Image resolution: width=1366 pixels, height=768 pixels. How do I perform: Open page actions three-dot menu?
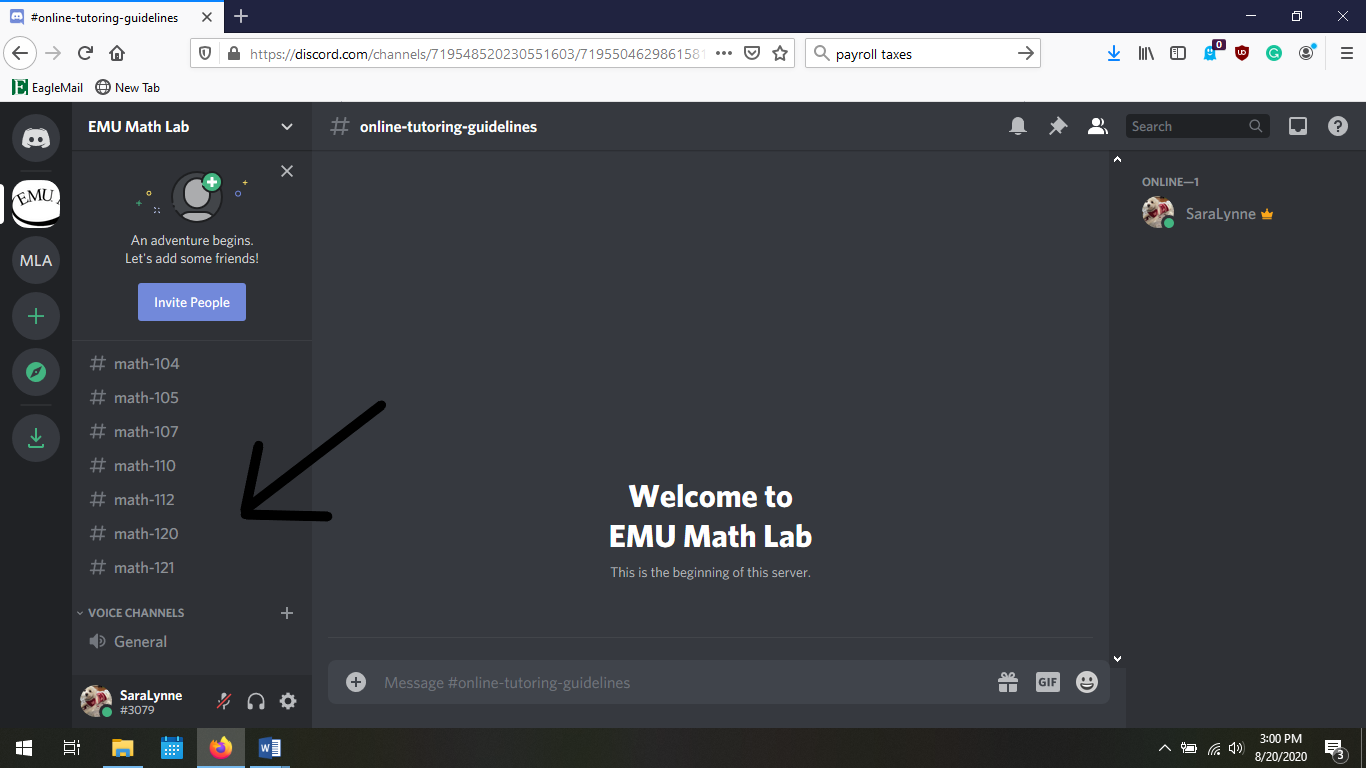click(x=724, y=54)
